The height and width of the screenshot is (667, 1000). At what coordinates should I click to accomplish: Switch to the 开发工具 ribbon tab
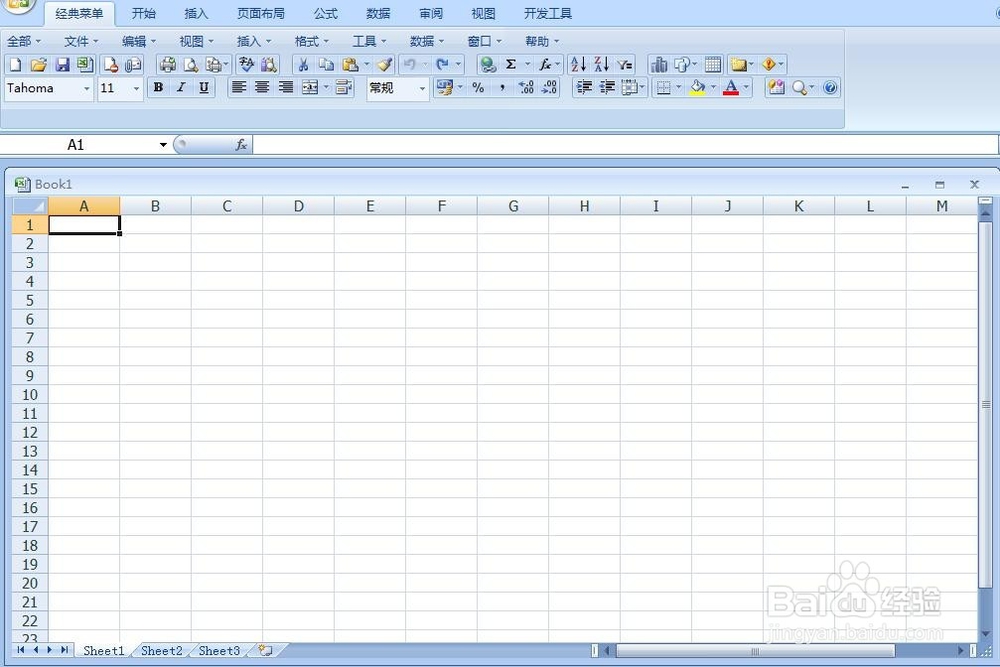(x=548, y=13)
